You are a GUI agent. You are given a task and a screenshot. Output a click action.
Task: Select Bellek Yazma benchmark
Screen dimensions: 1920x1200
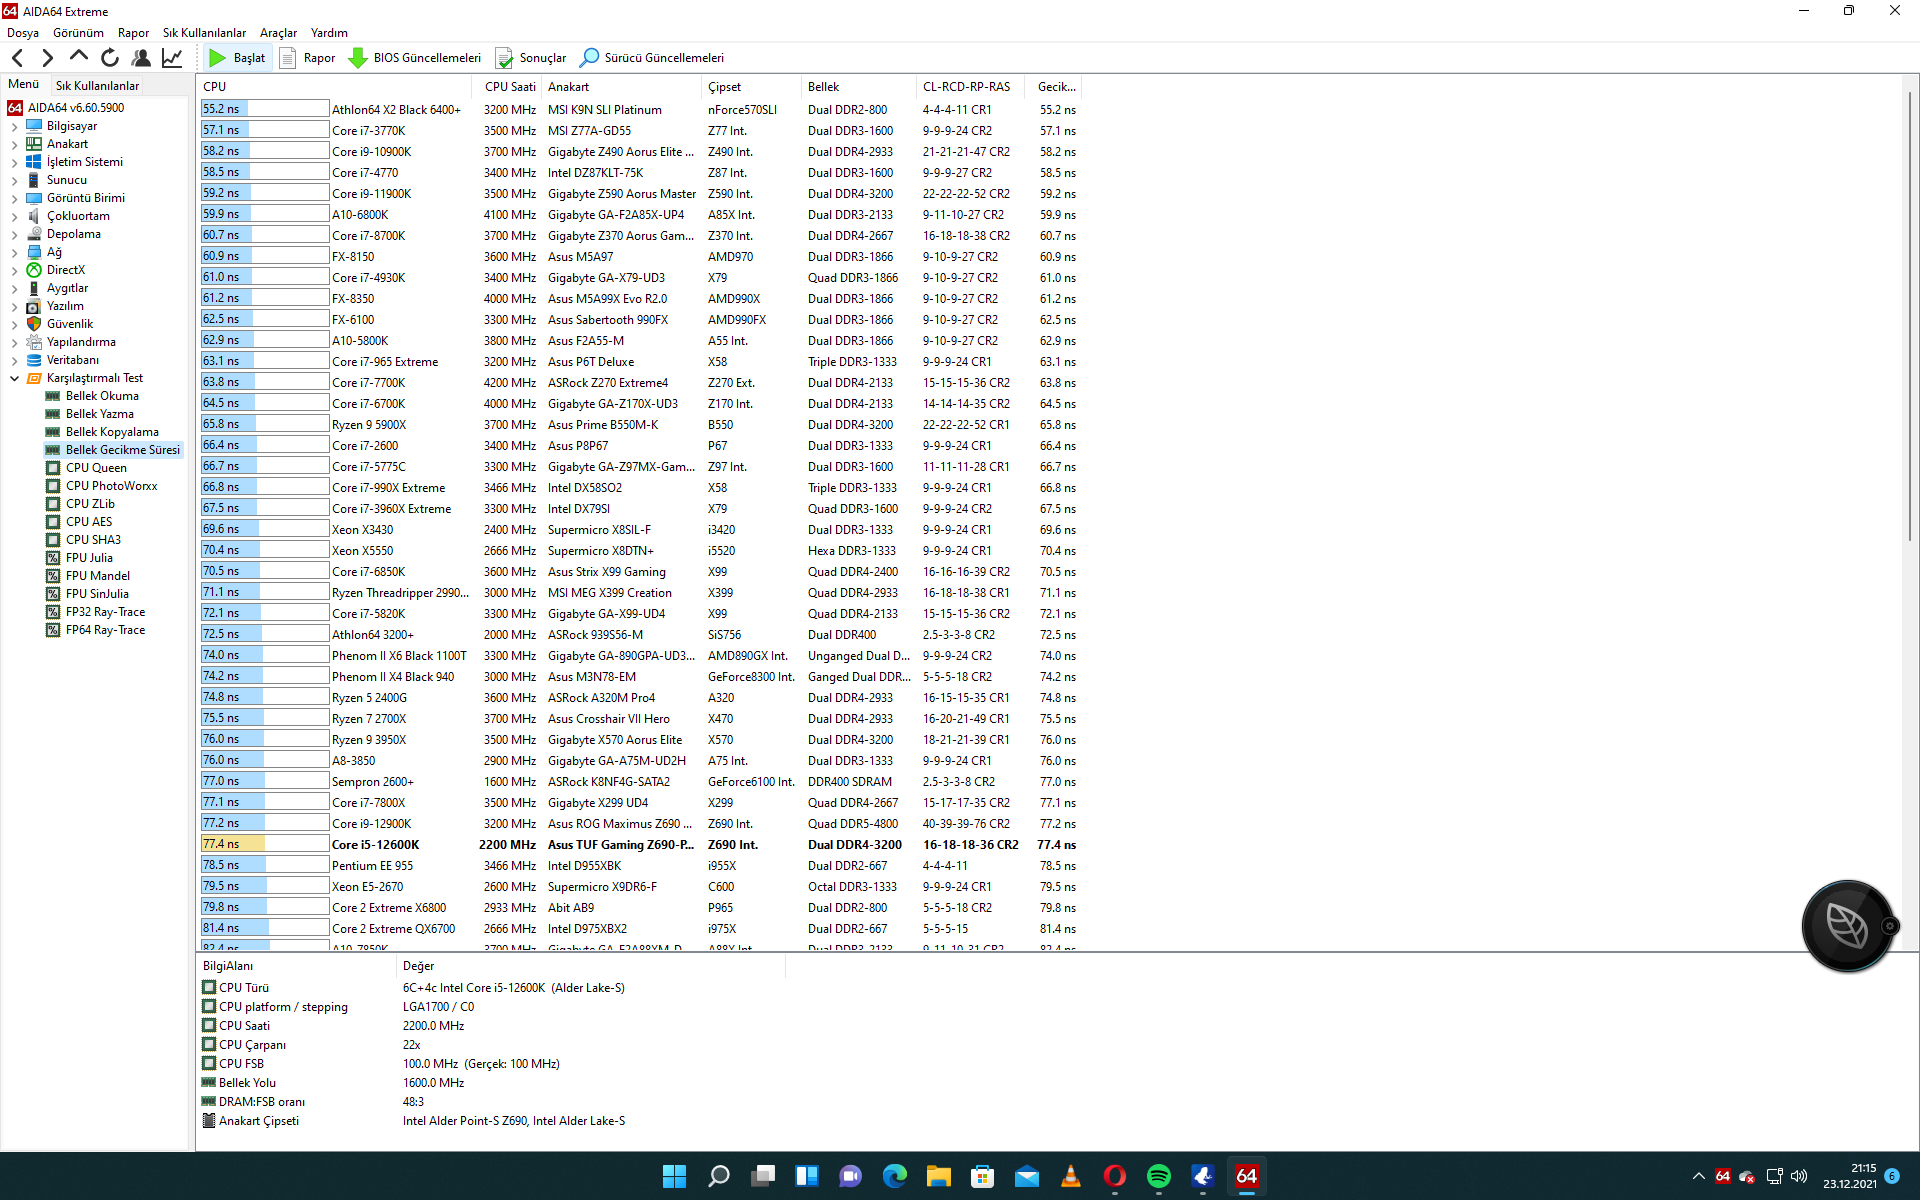[x=99, y=414]
